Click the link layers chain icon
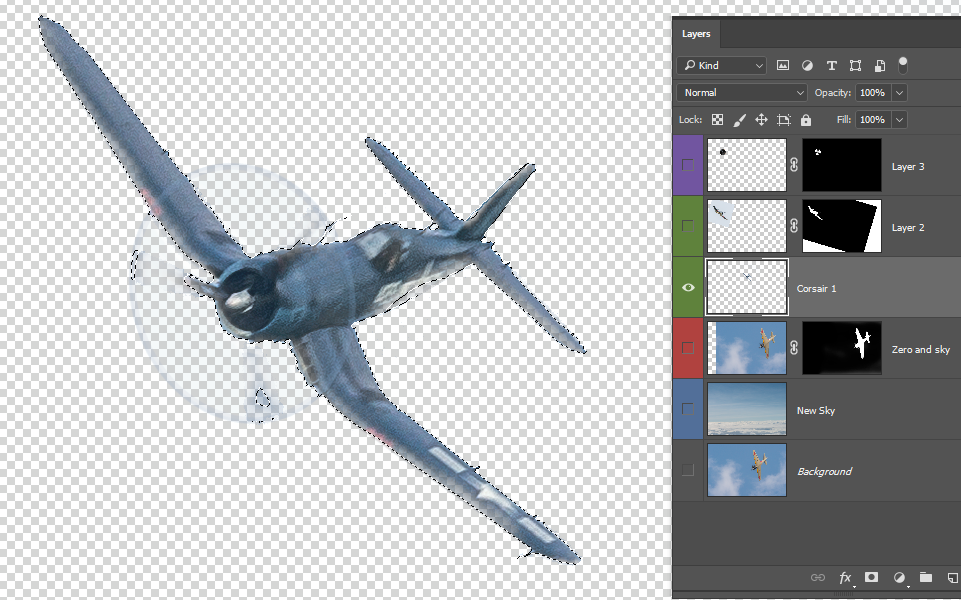The height and width of the screenshot is (600, 961). 818,577
